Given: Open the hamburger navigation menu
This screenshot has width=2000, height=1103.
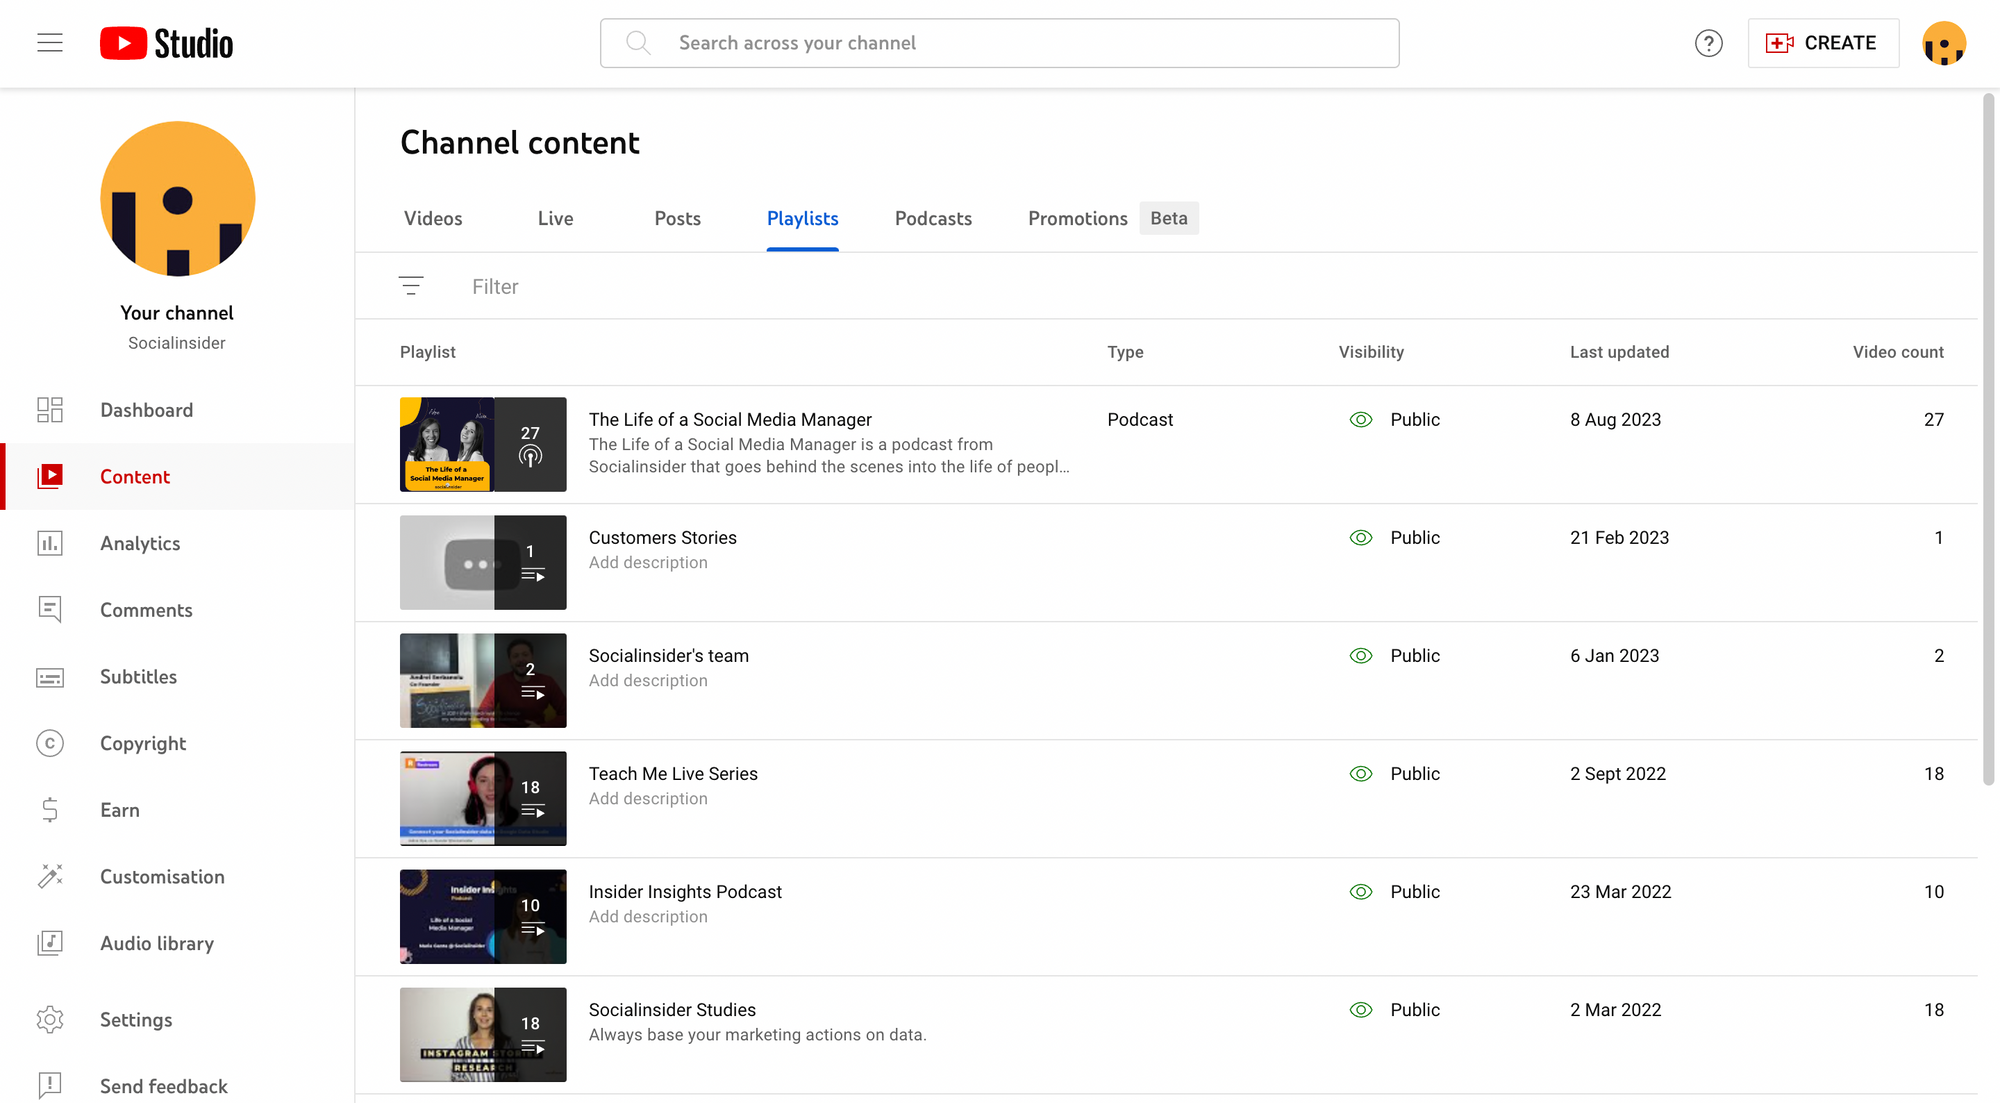Looking at the screenshot, I should tap(50, 43).
